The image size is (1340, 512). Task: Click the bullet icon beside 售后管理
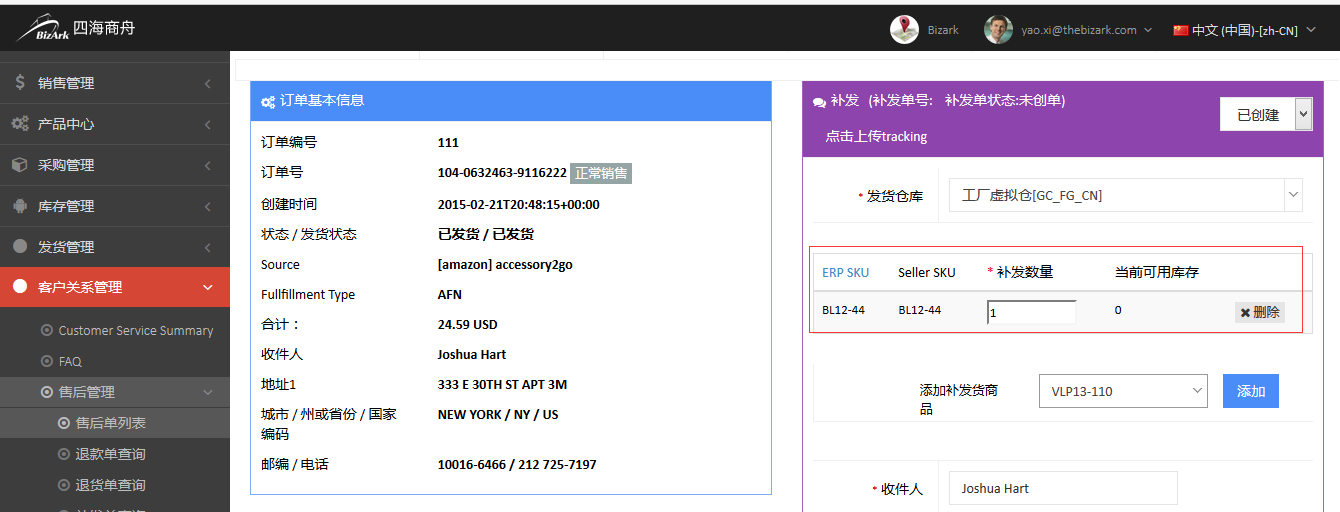(47, 392)
